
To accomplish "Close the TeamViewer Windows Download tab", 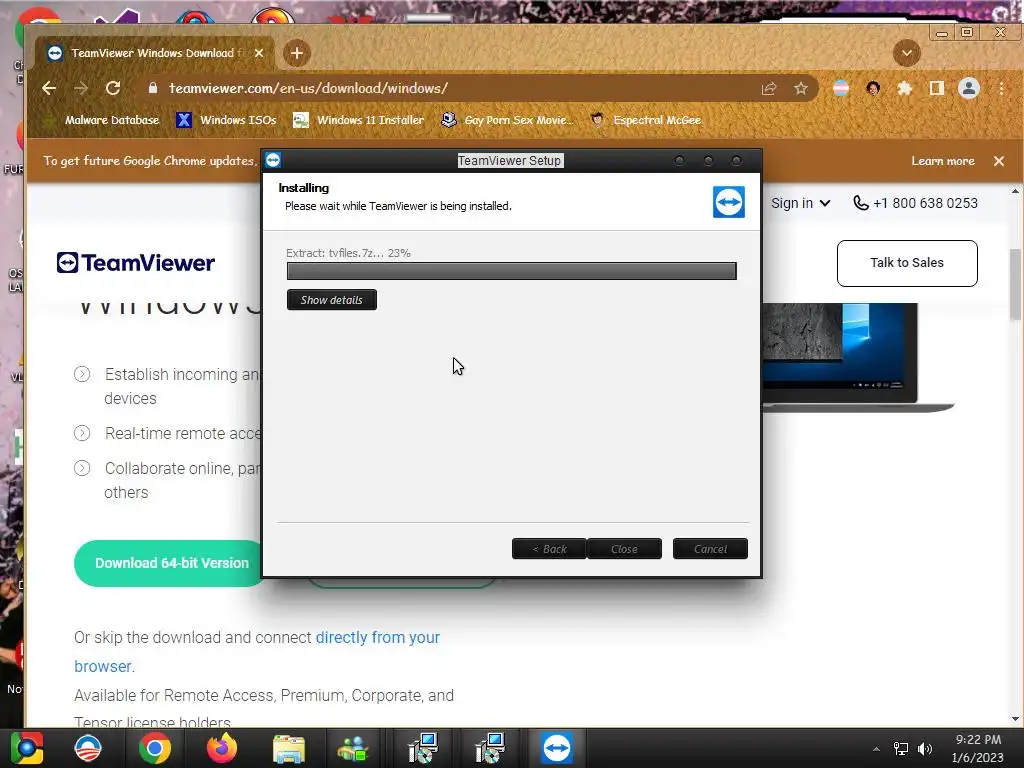I will click(259, 53).
